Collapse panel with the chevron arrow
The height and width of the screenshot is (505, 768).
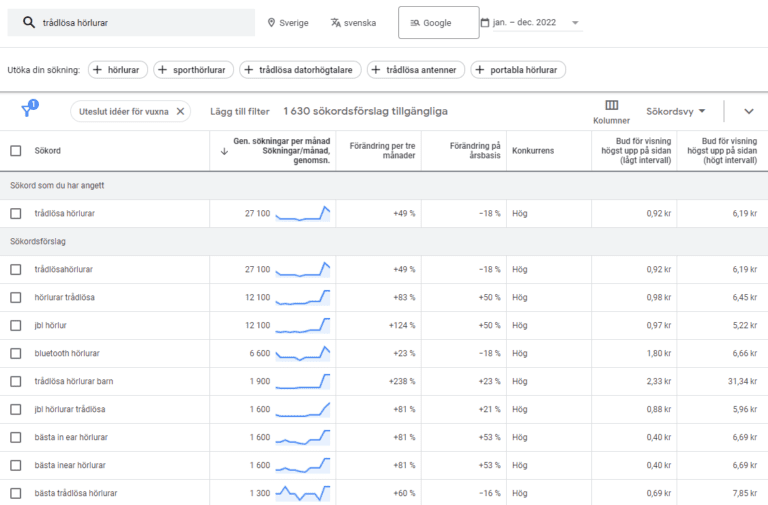click(748, 111)
